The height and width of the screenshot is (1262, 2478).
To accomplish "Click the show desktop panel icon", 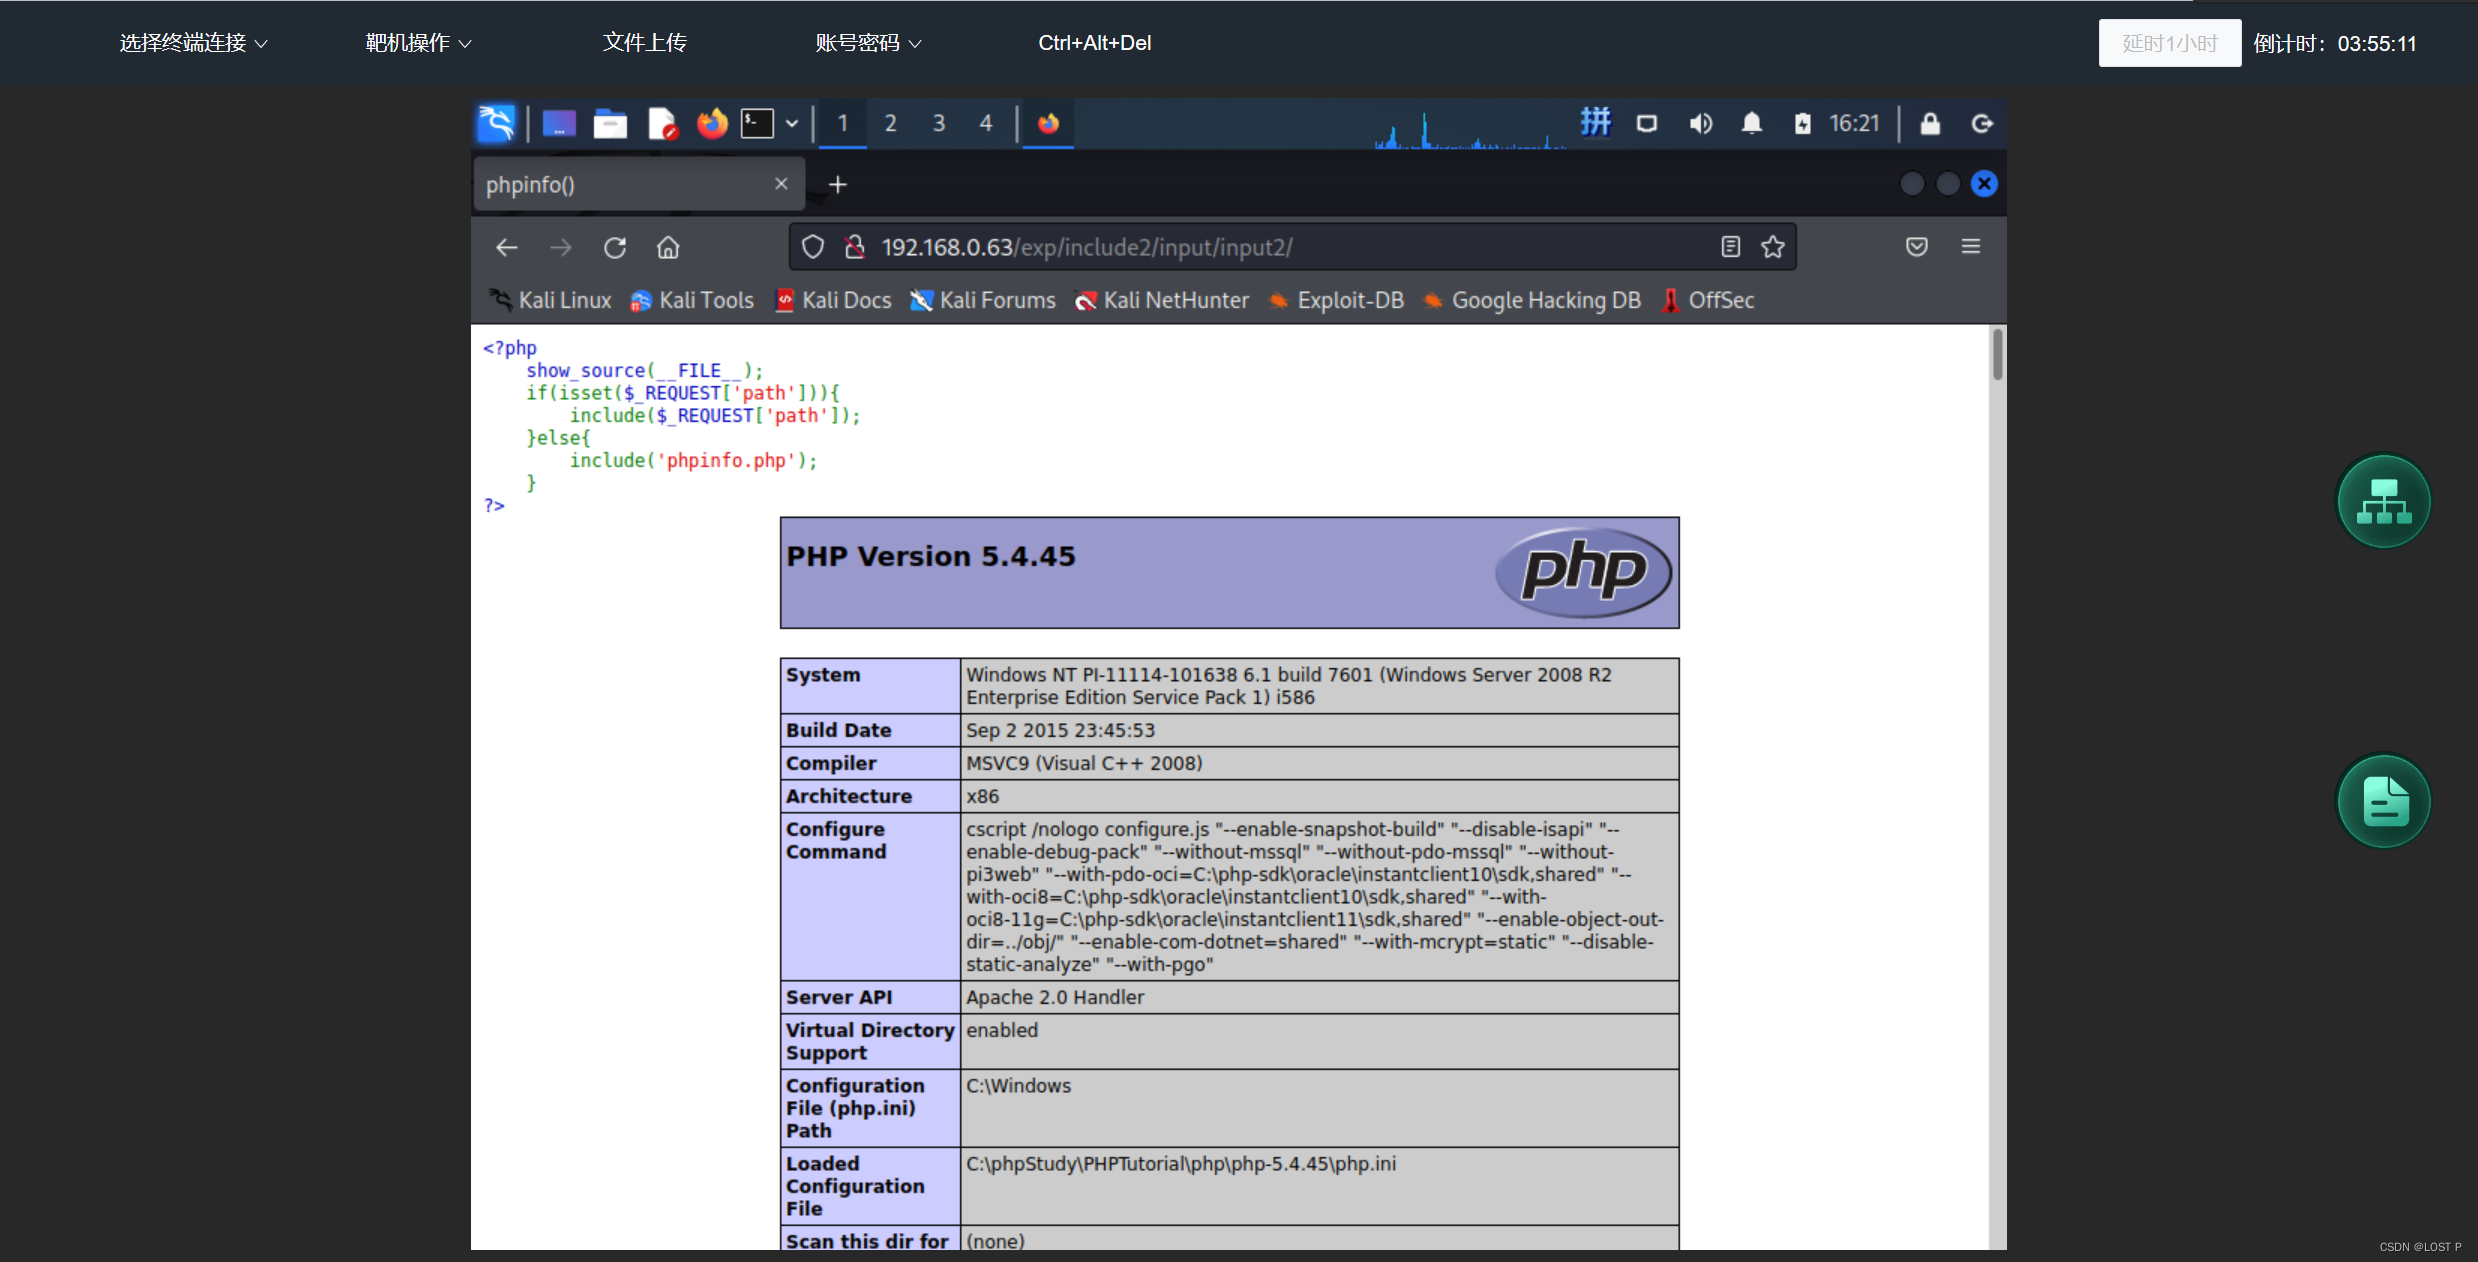I will point(559,123).
